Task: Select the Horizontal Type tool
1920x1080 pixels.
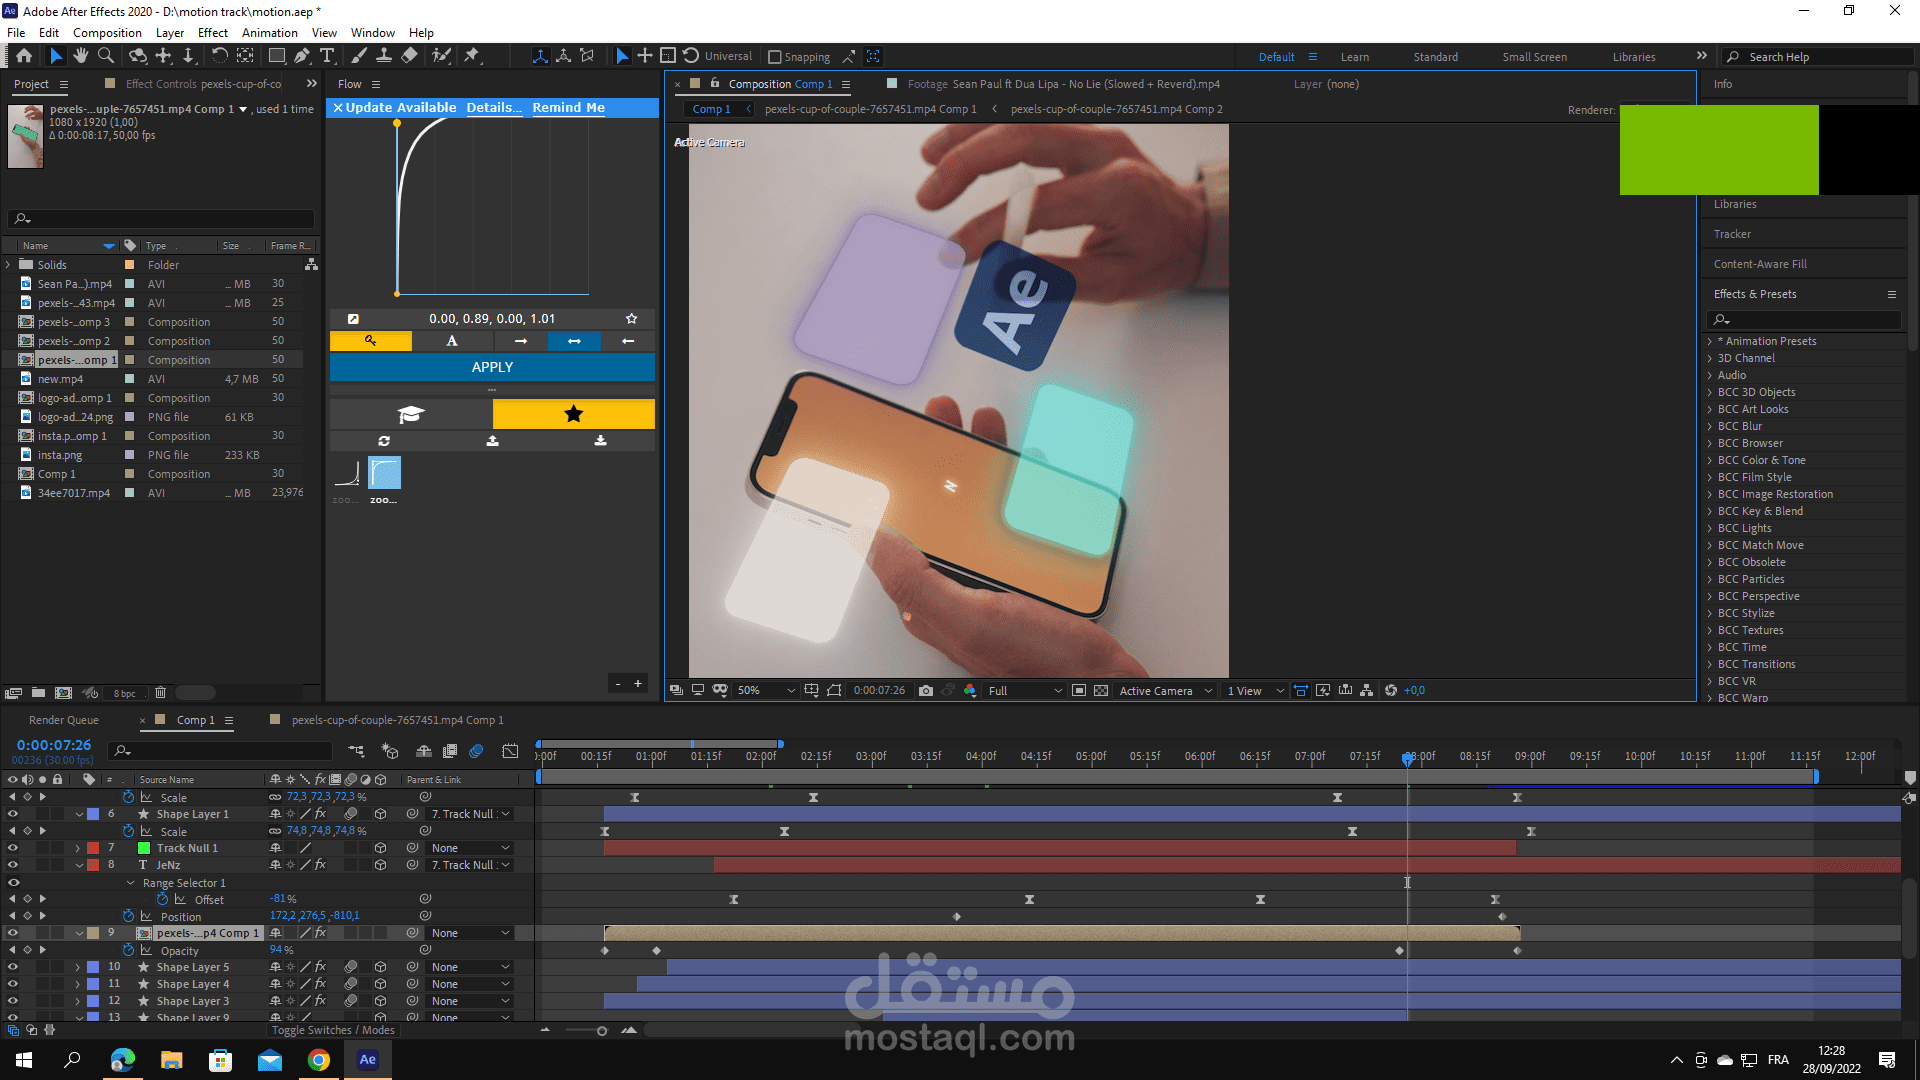Action: (327, 56)
